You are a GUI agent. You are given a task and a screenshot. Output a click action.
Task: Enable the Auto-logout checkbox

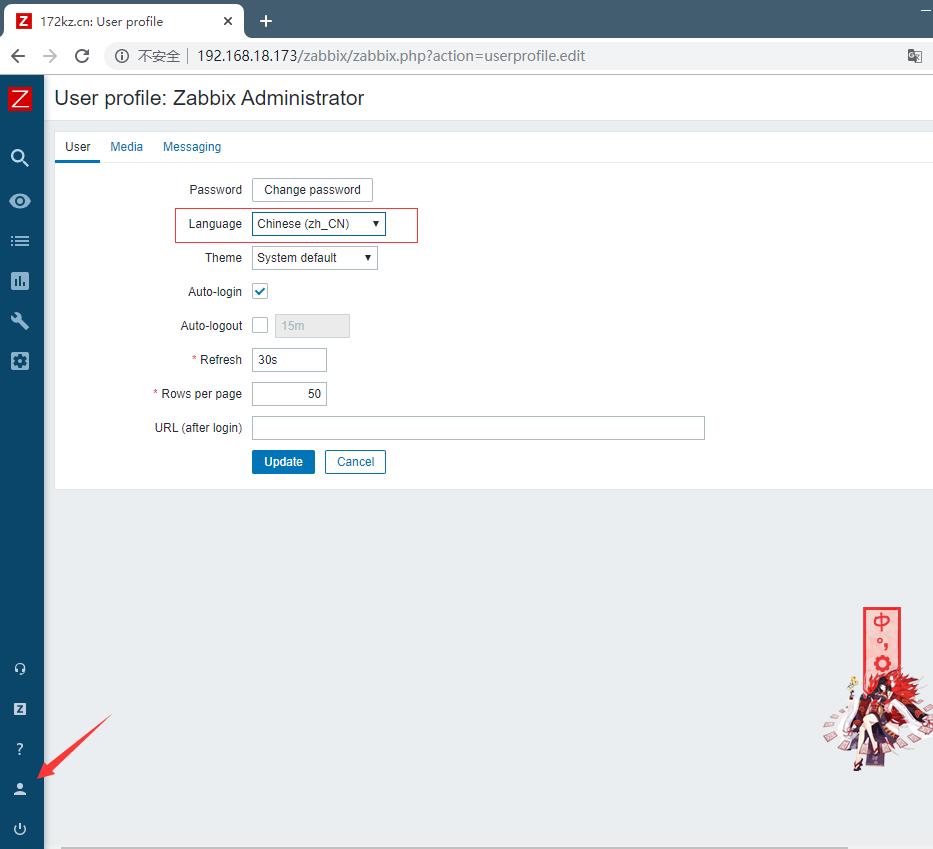pos(258,325)
